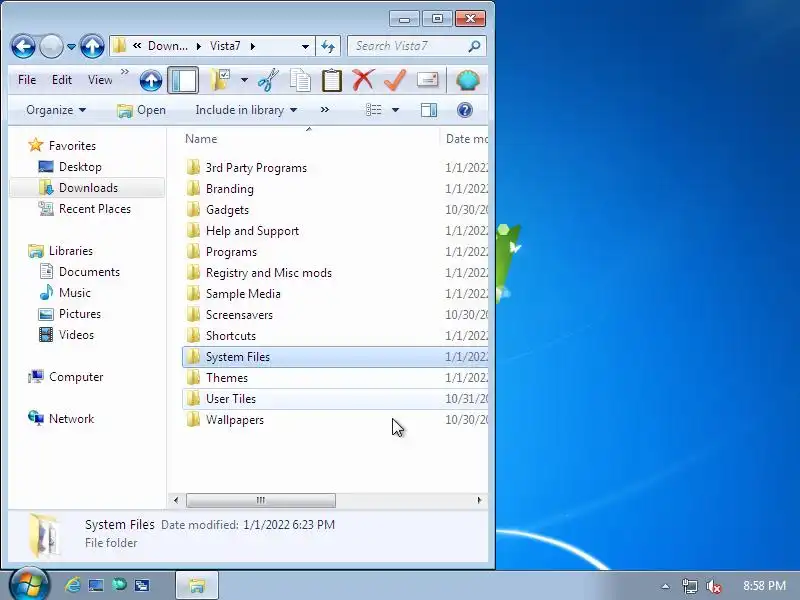This screenshot has width=800, height=600.
Task: Expand the address bar history dropdown
Action: [x=305, y=46]
